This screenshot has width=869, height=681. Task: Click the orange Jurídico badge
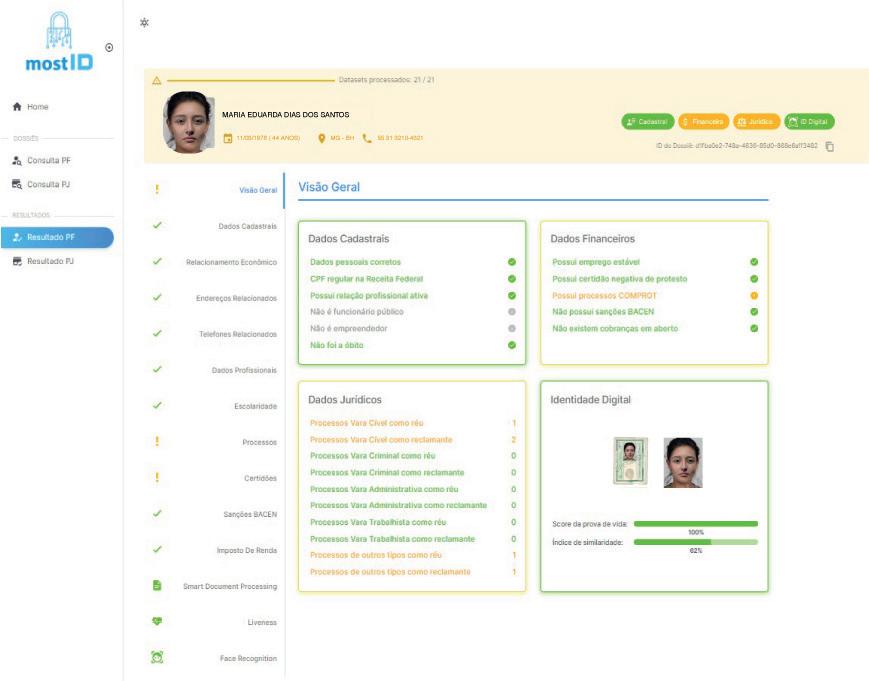coord(756,122)
